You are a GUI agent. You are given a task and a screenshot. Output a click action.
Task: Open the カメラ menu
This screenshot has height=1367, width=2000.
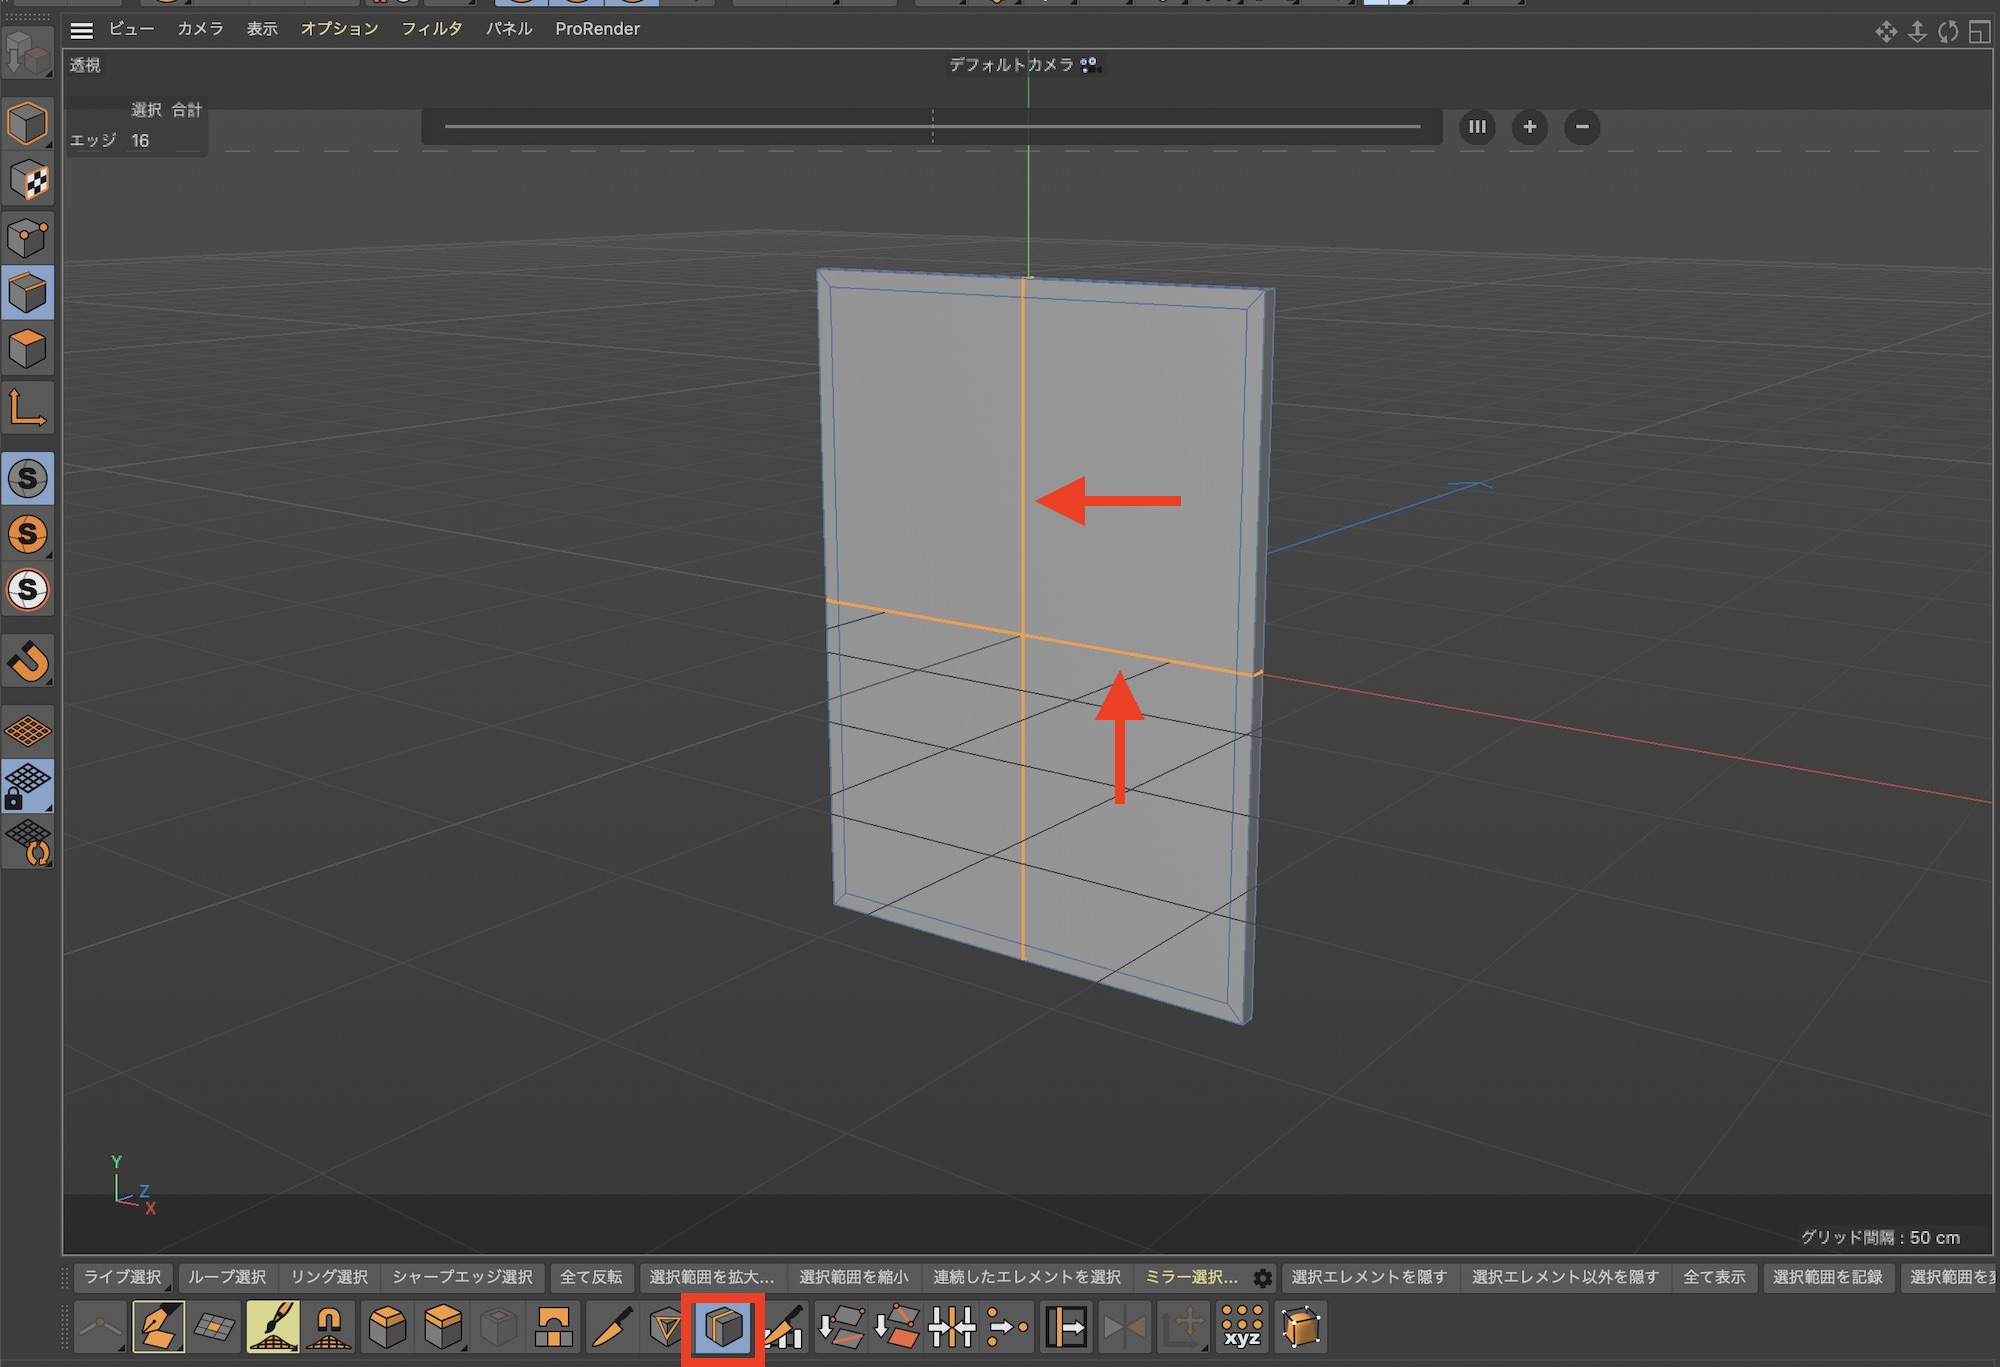click(200, 29)
